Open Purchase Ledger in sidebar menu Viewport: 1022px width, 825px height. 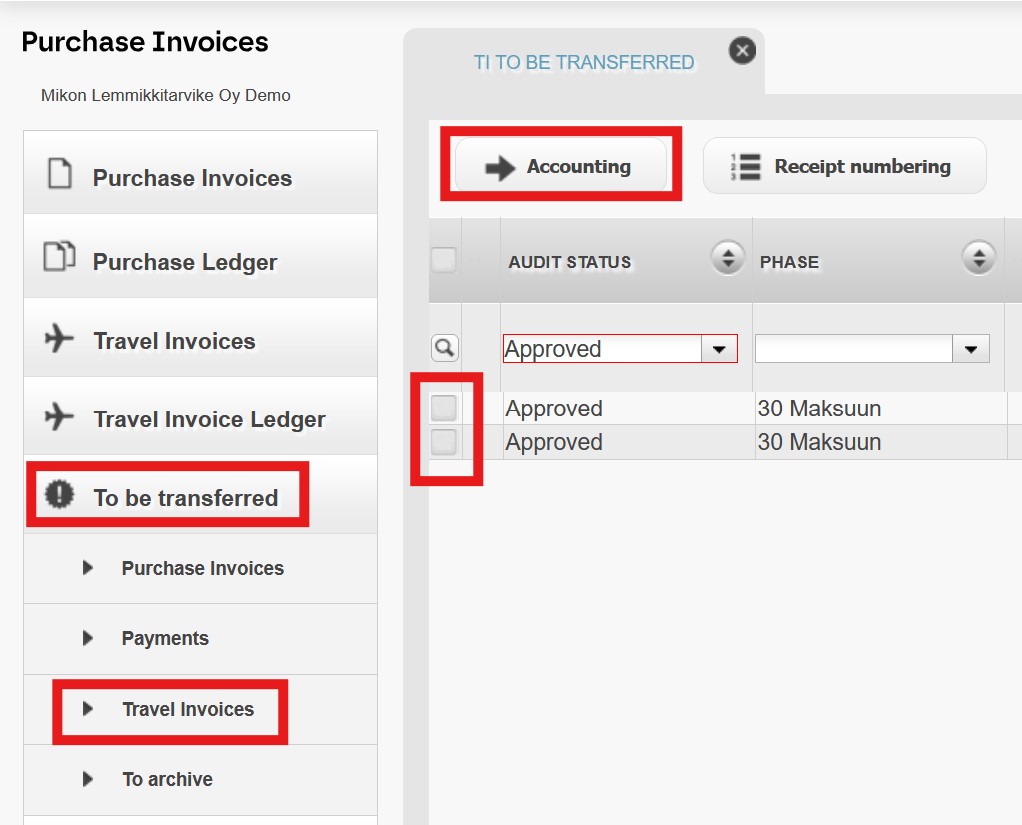pyautogui.click(x=200, y=256)
